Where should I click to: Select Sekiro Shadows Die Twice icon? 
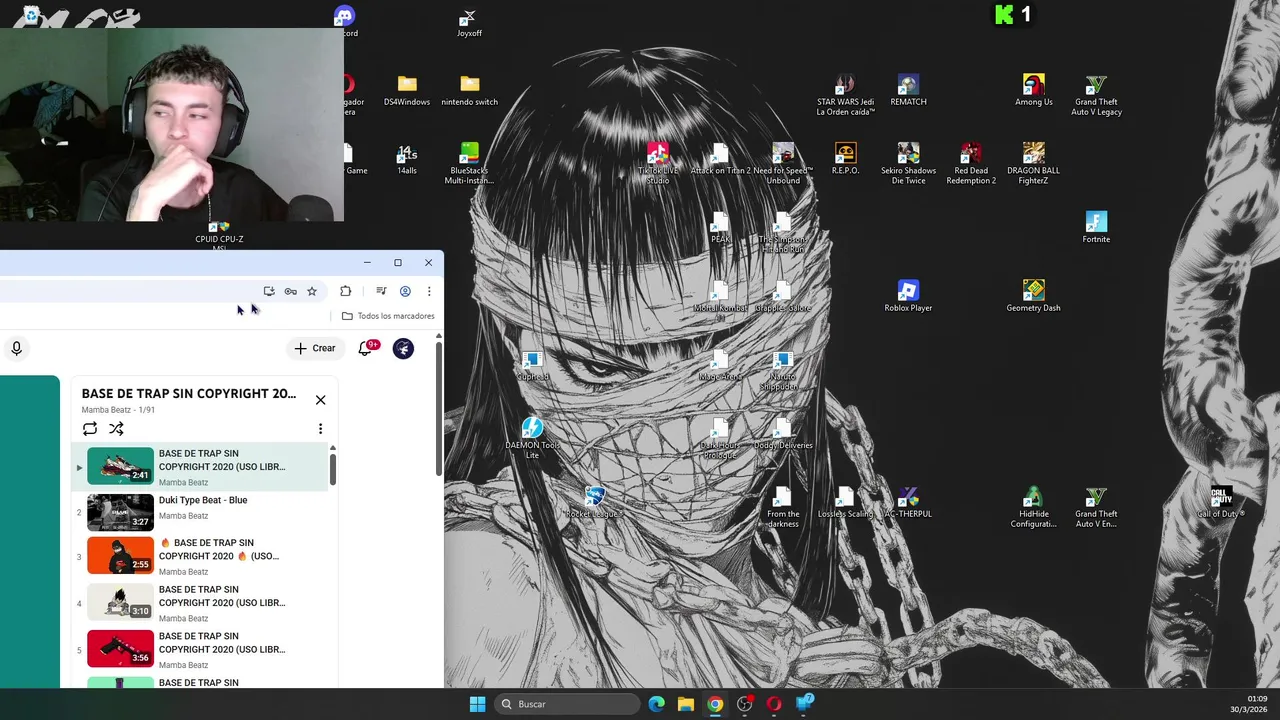(x=908, y=163)
